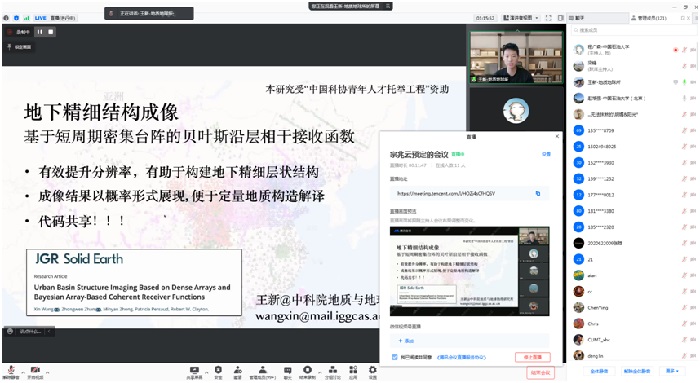700x383 pixels.
Task: Click the invite icon in the bottom toolbar
Action: (238, 373)
